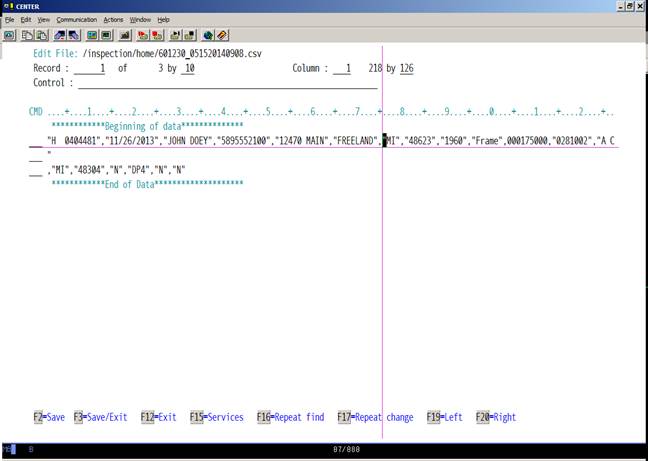Click F3=Save/Exit function key
Viewport: 648px width, 461px height.
click(x=100, y=417)
